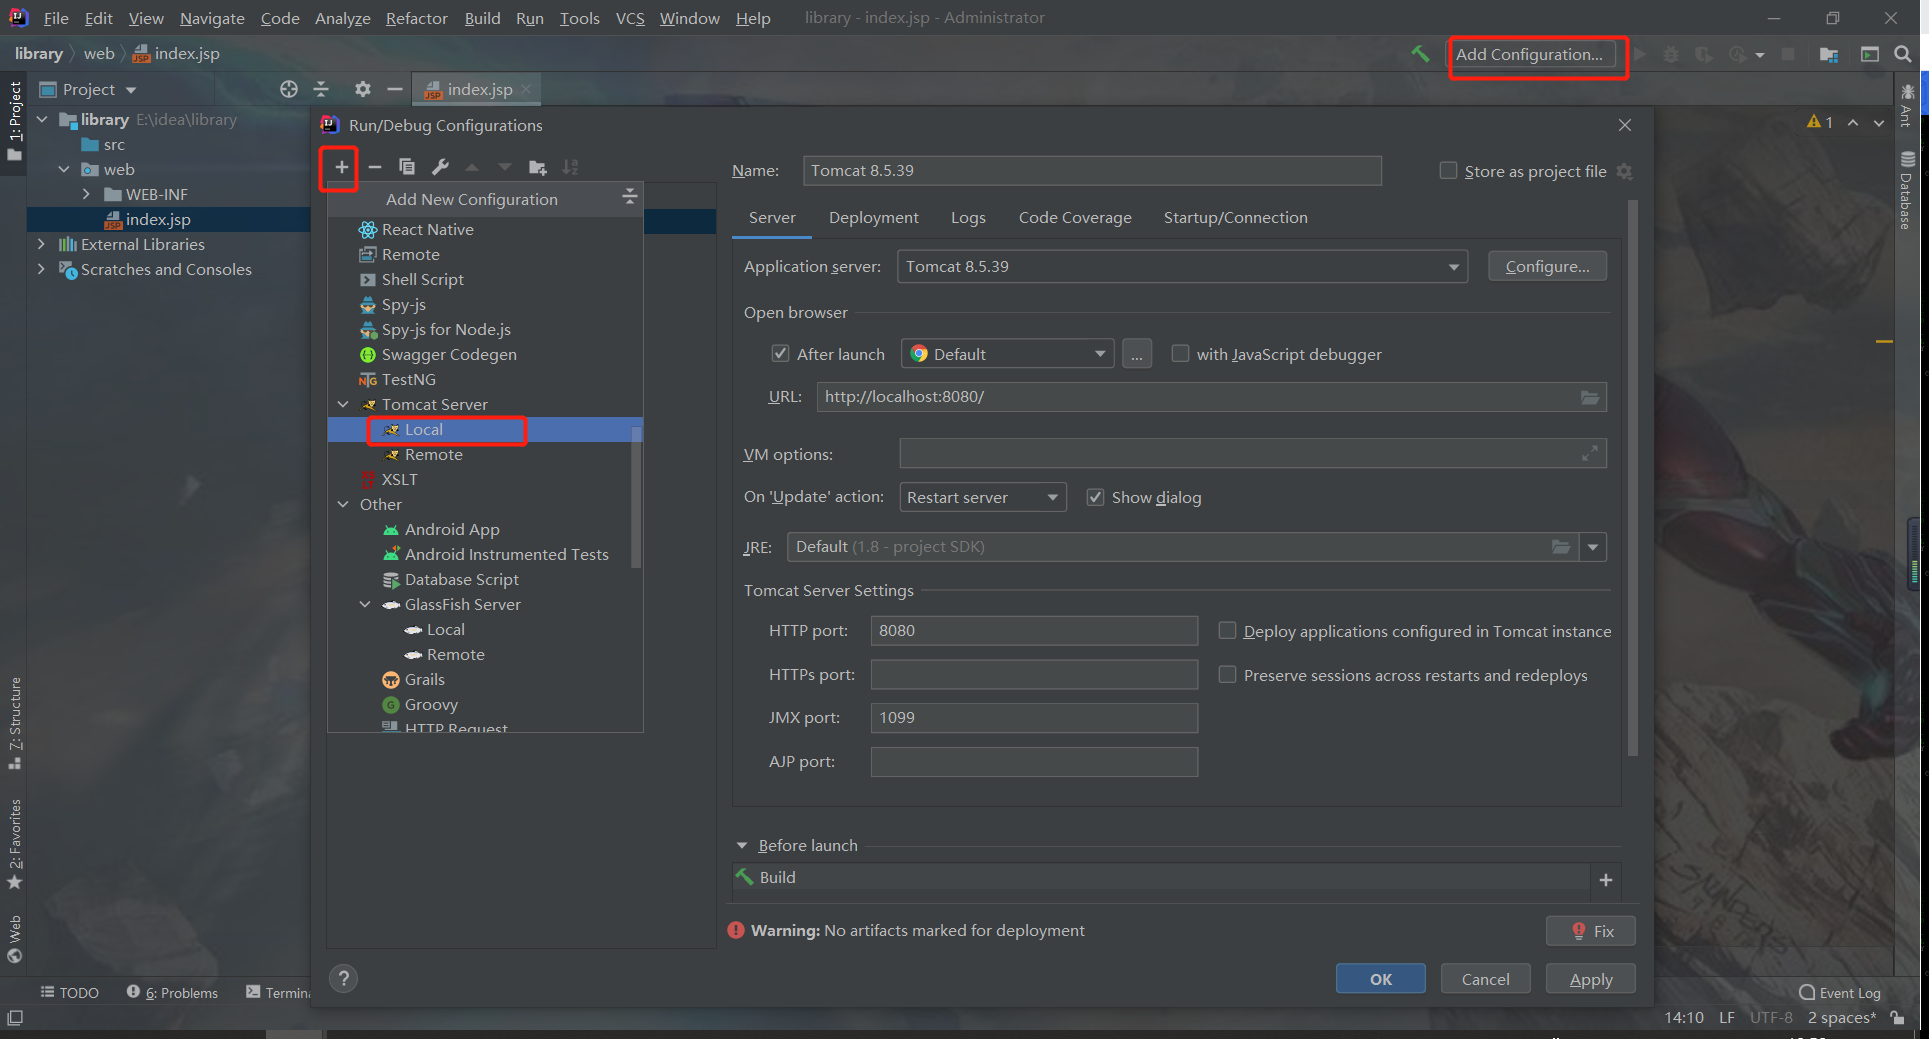Hide the Project panel with minus icon
The width and height of the screenshot is (1929, 1039).
[395, 89]
